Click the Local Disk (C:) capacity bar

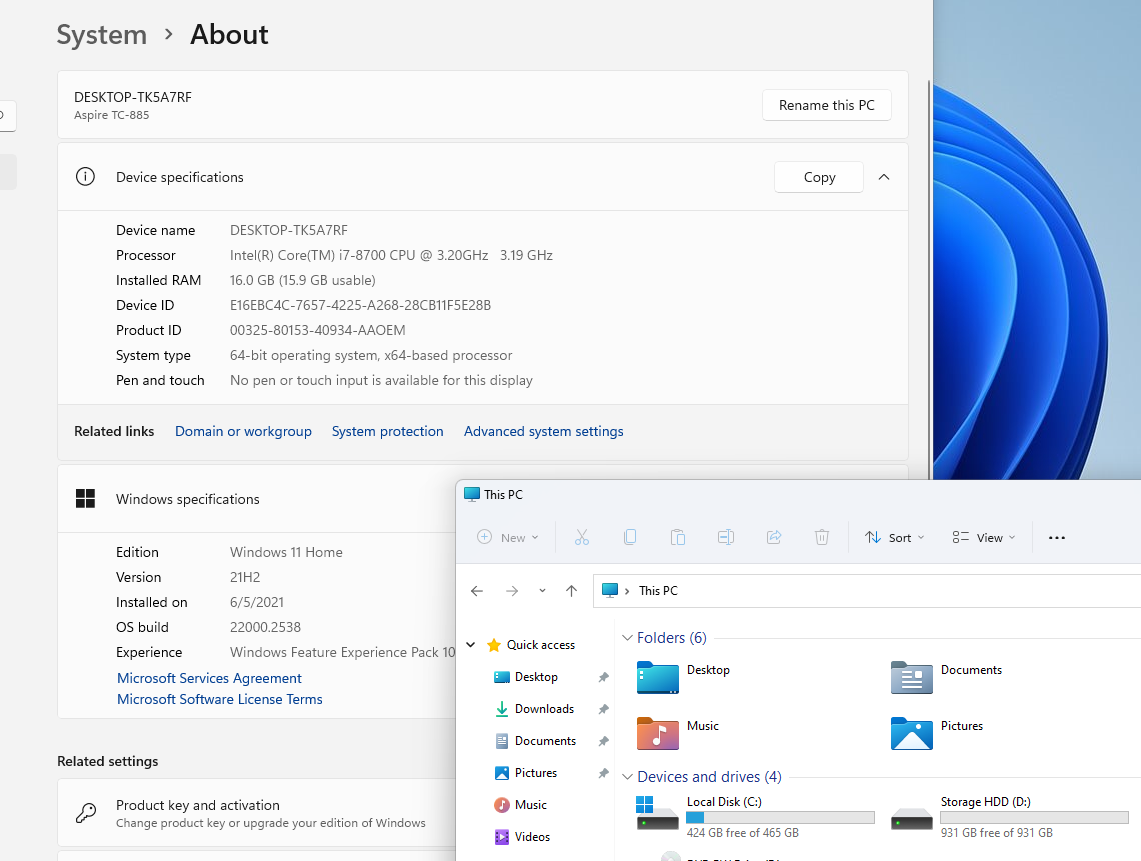(x=780, y=817)
